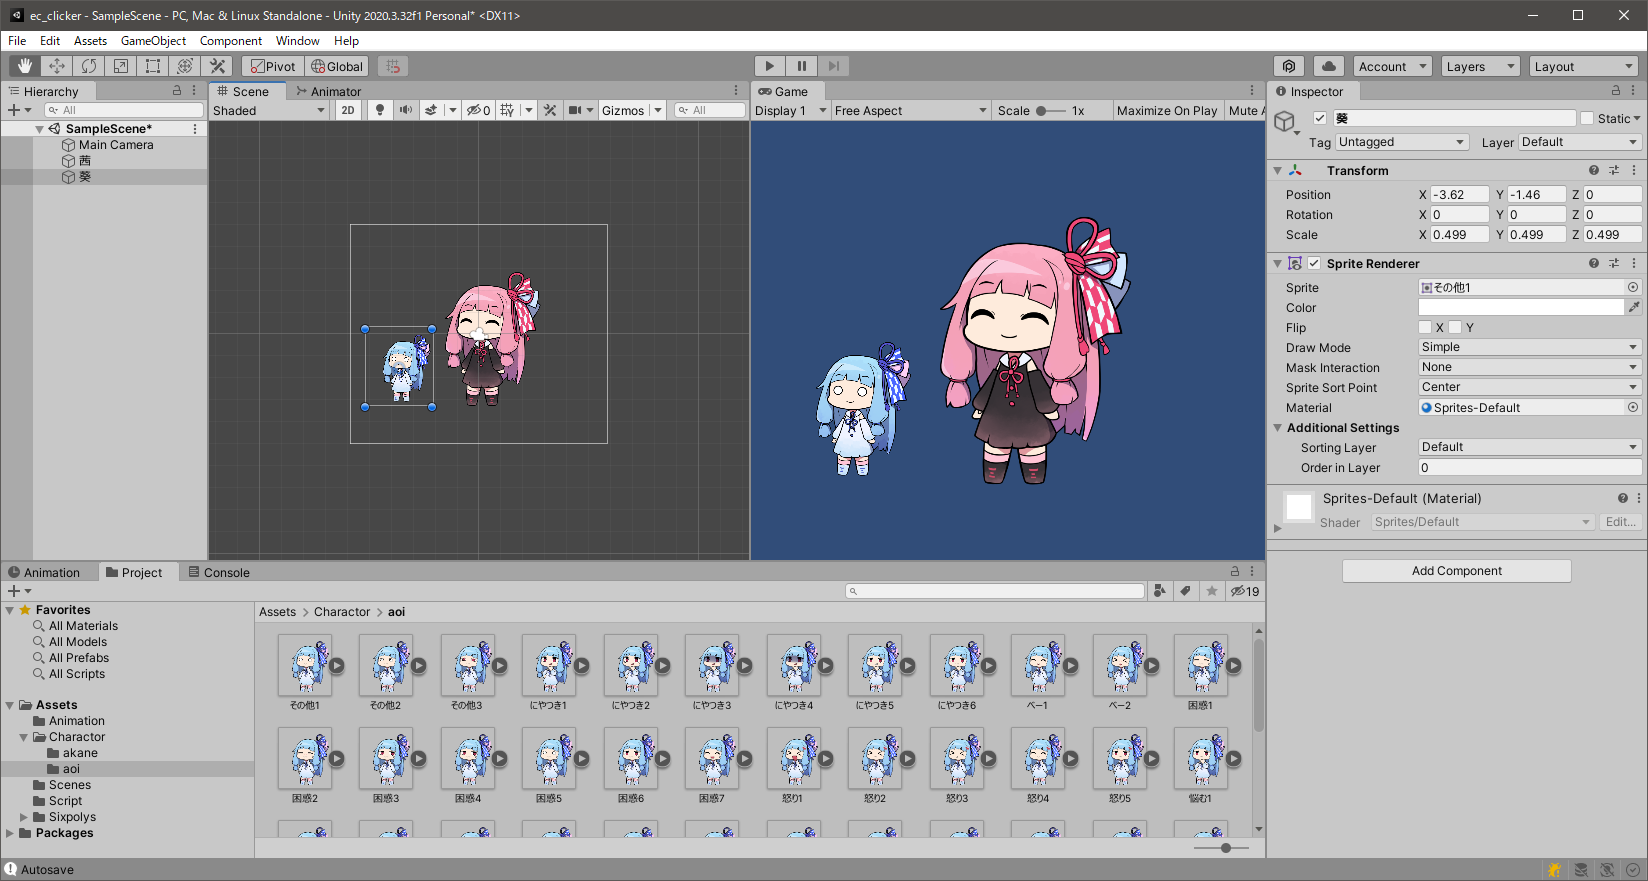This screenshot has width=1648, height=881.
Task: Open Sorting Layer dropdown
Action: click(1530, 447)
